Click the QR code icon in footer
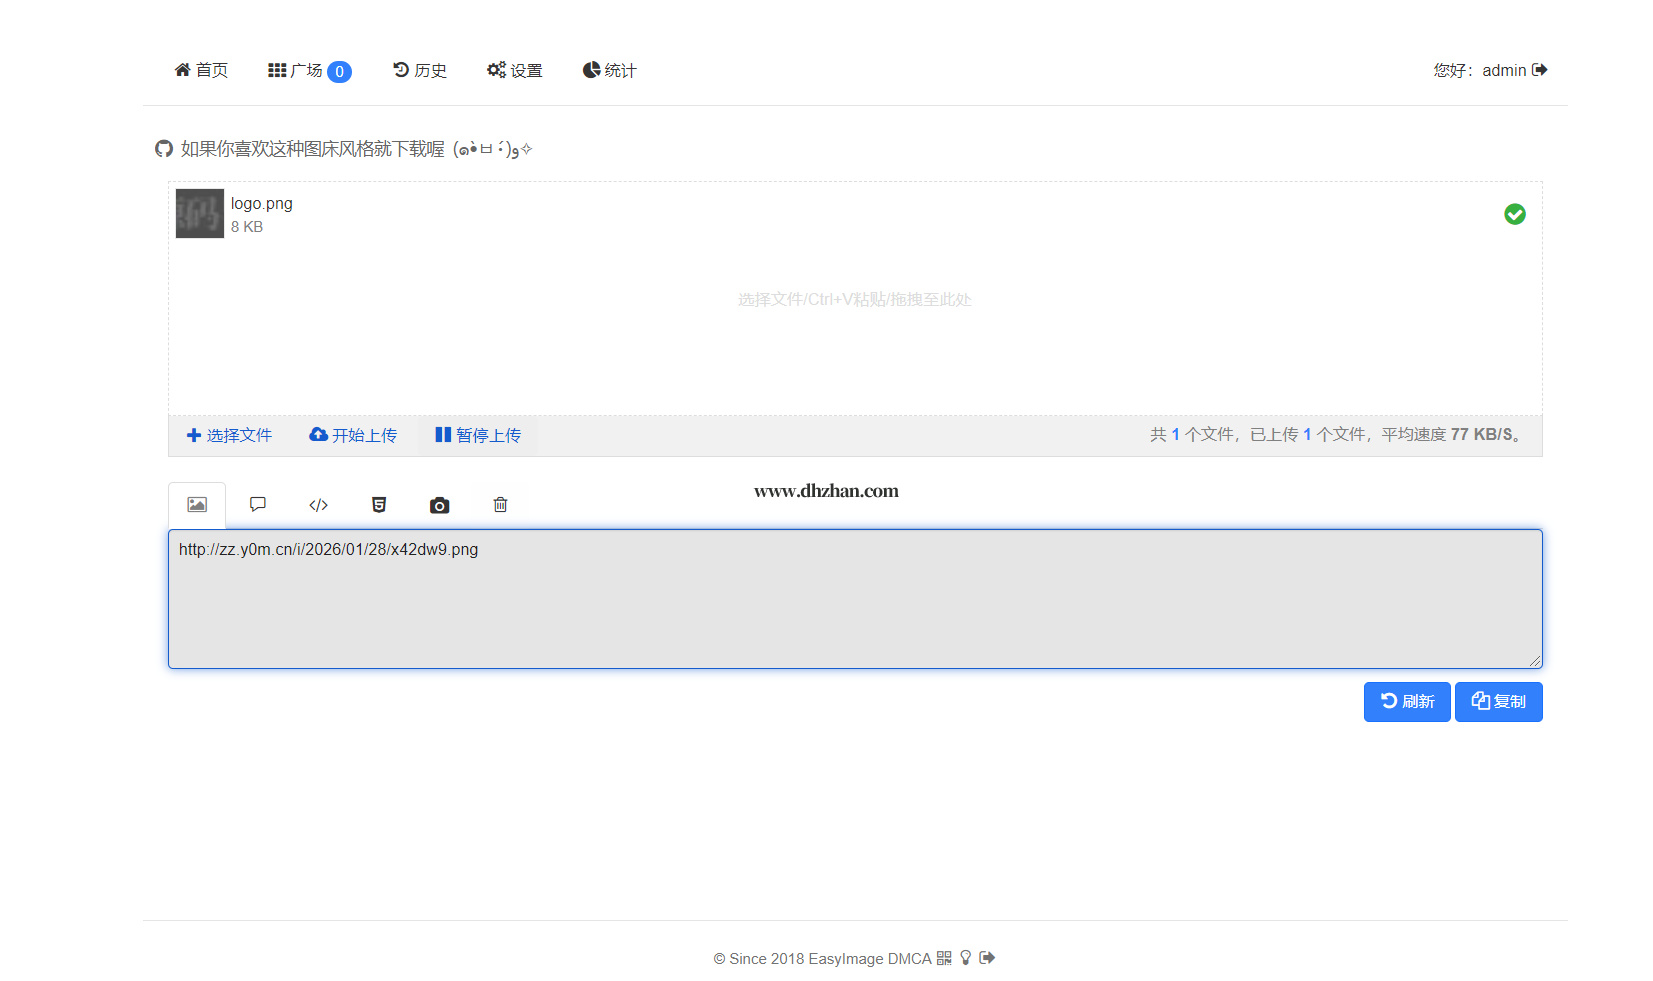The image size is (1653, 981). 944,958
